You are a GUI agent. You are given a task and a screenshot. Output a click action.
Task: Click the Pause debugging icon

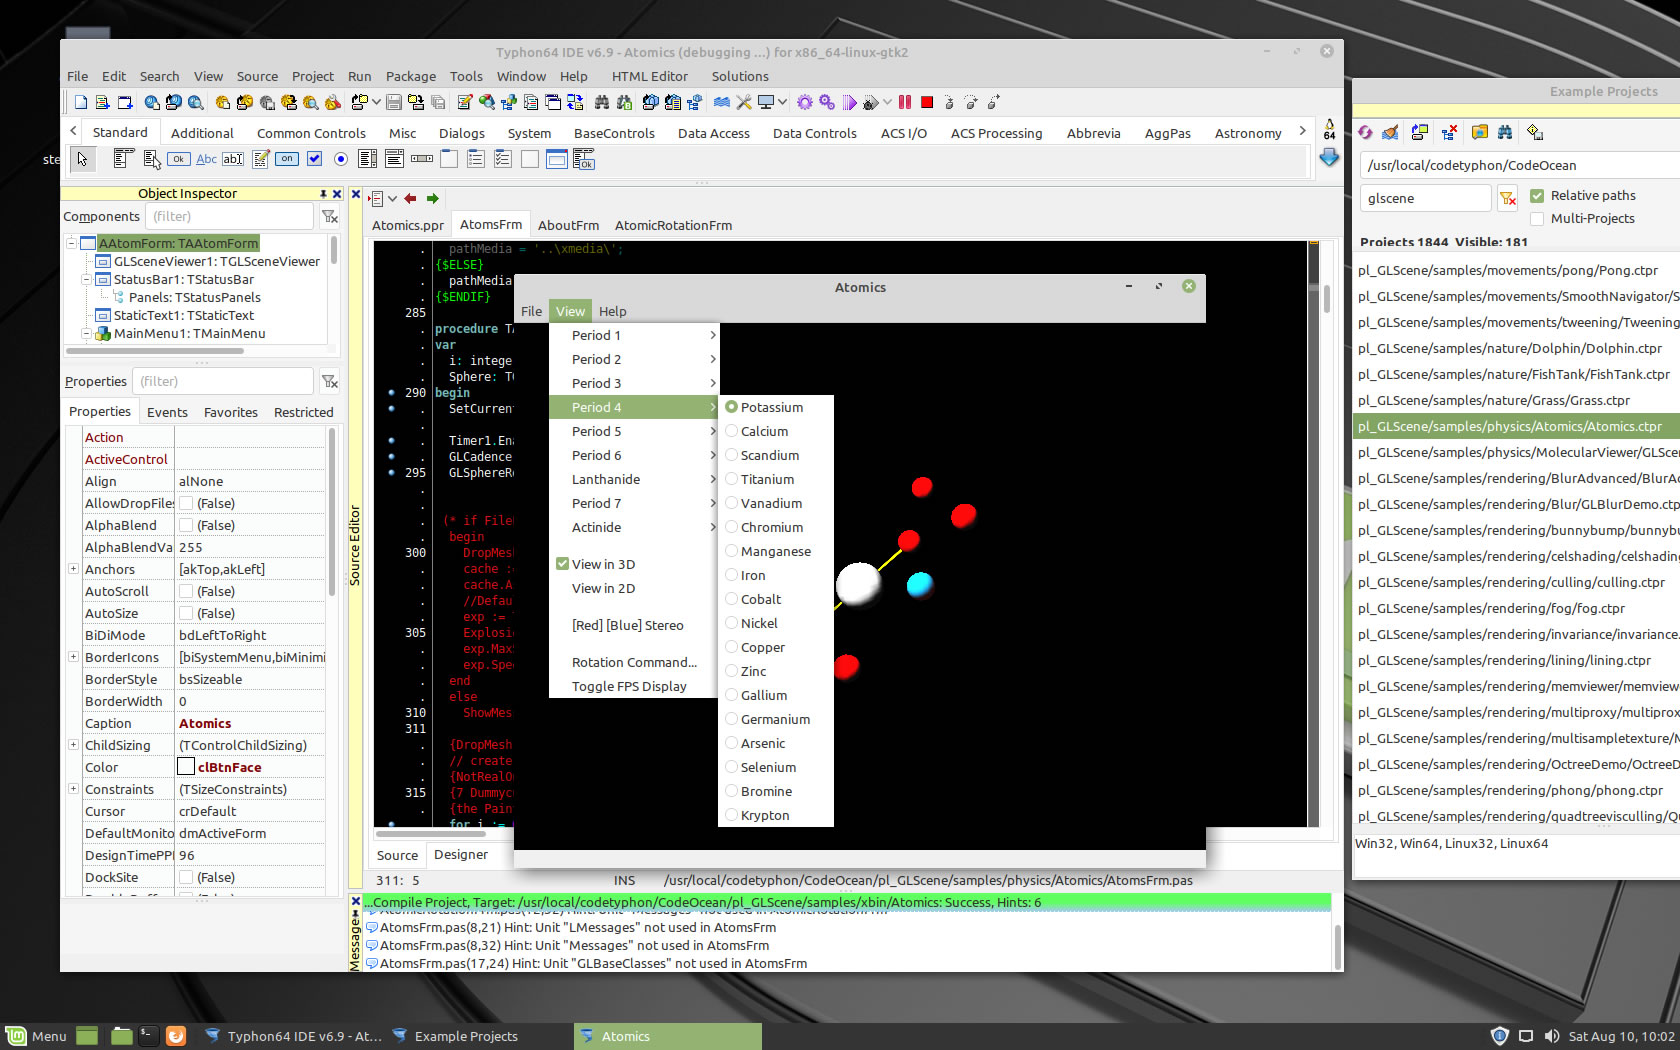click(x=905, y=102)
